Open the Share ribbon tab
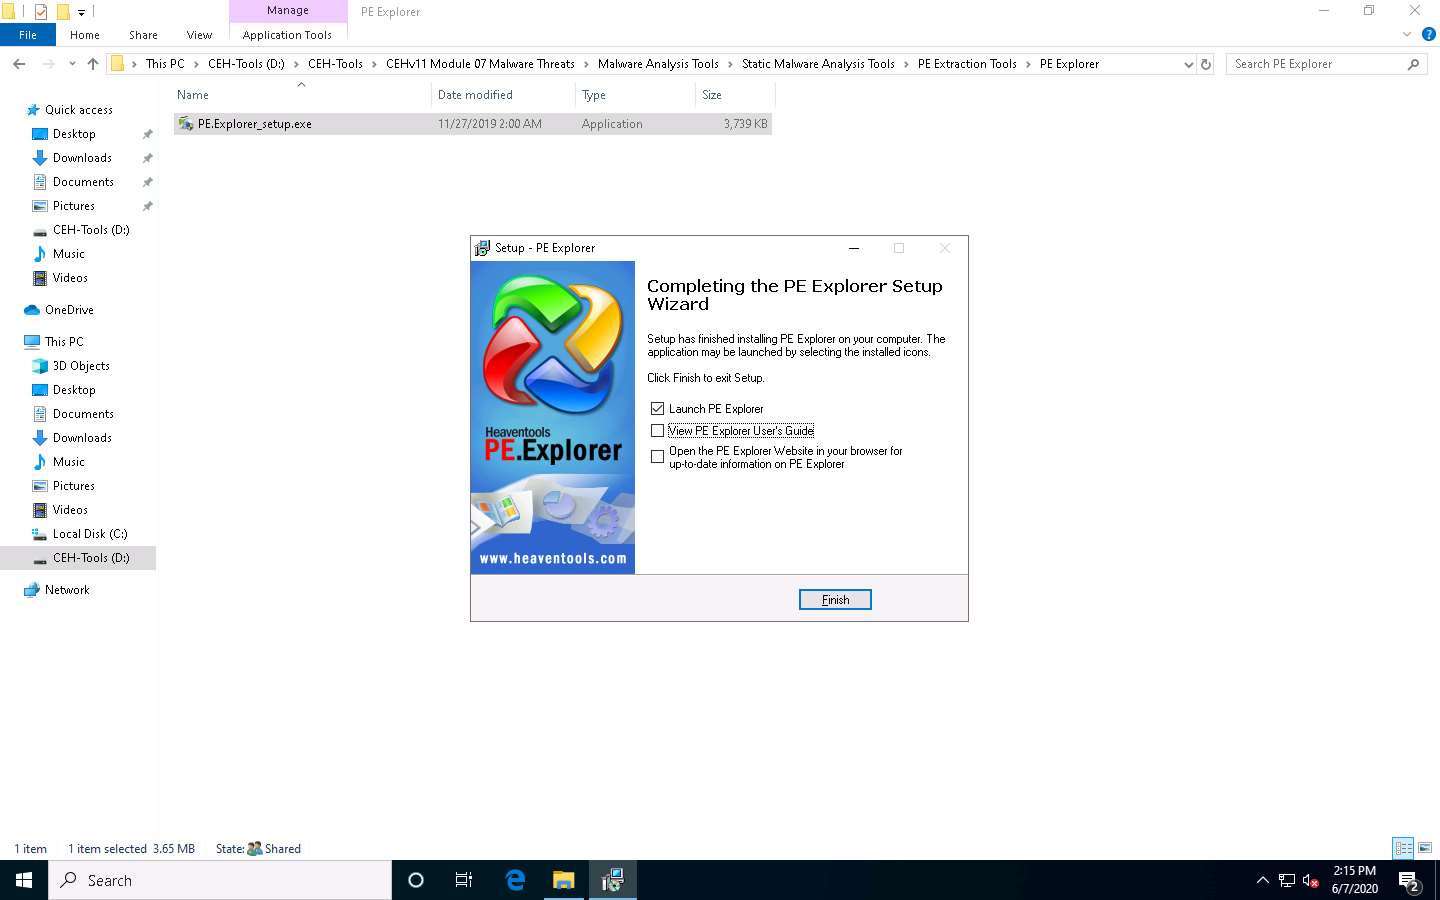 coord(143,35)
